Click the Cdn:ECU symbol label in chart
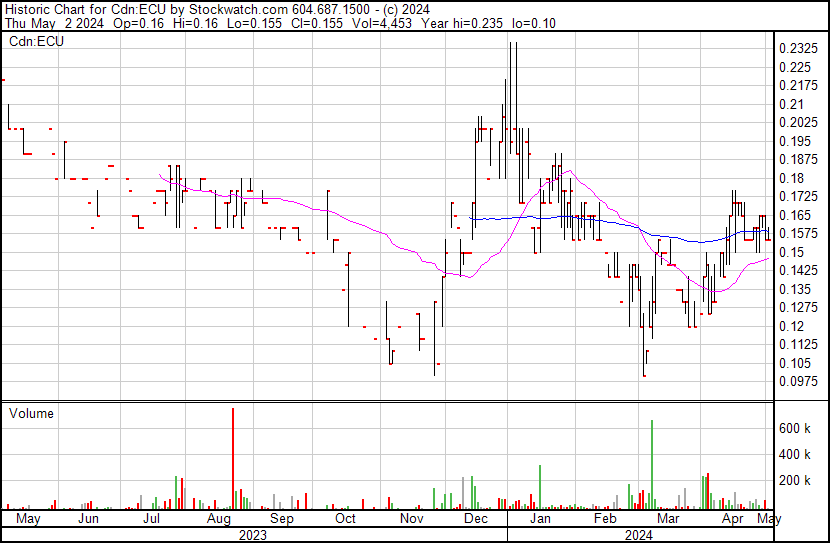 tap(37, 42)
